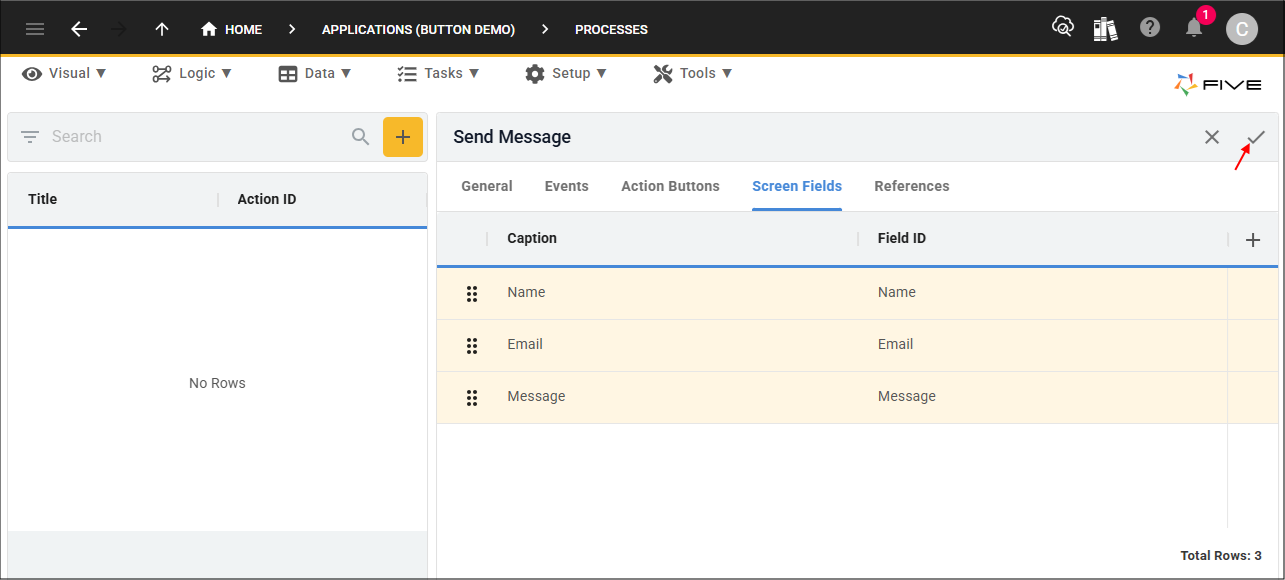Viewport: 1285px width, 580px height.
Task: Click the Send Message form title
Action: [512, 137]
